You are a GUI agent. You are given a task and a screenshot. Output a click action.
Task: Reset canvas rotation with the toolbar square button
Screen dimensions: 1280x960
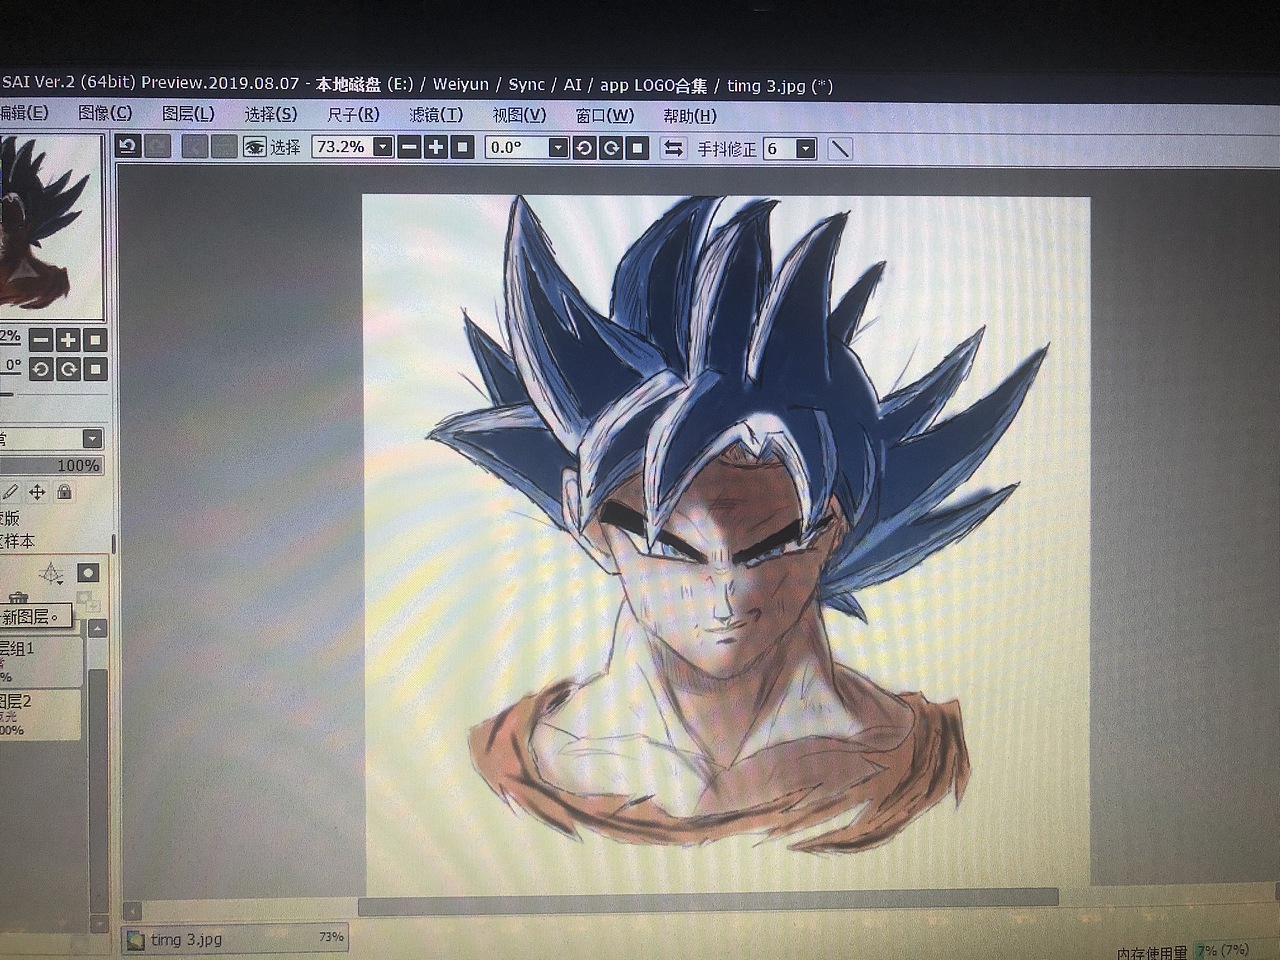(636, 148)
